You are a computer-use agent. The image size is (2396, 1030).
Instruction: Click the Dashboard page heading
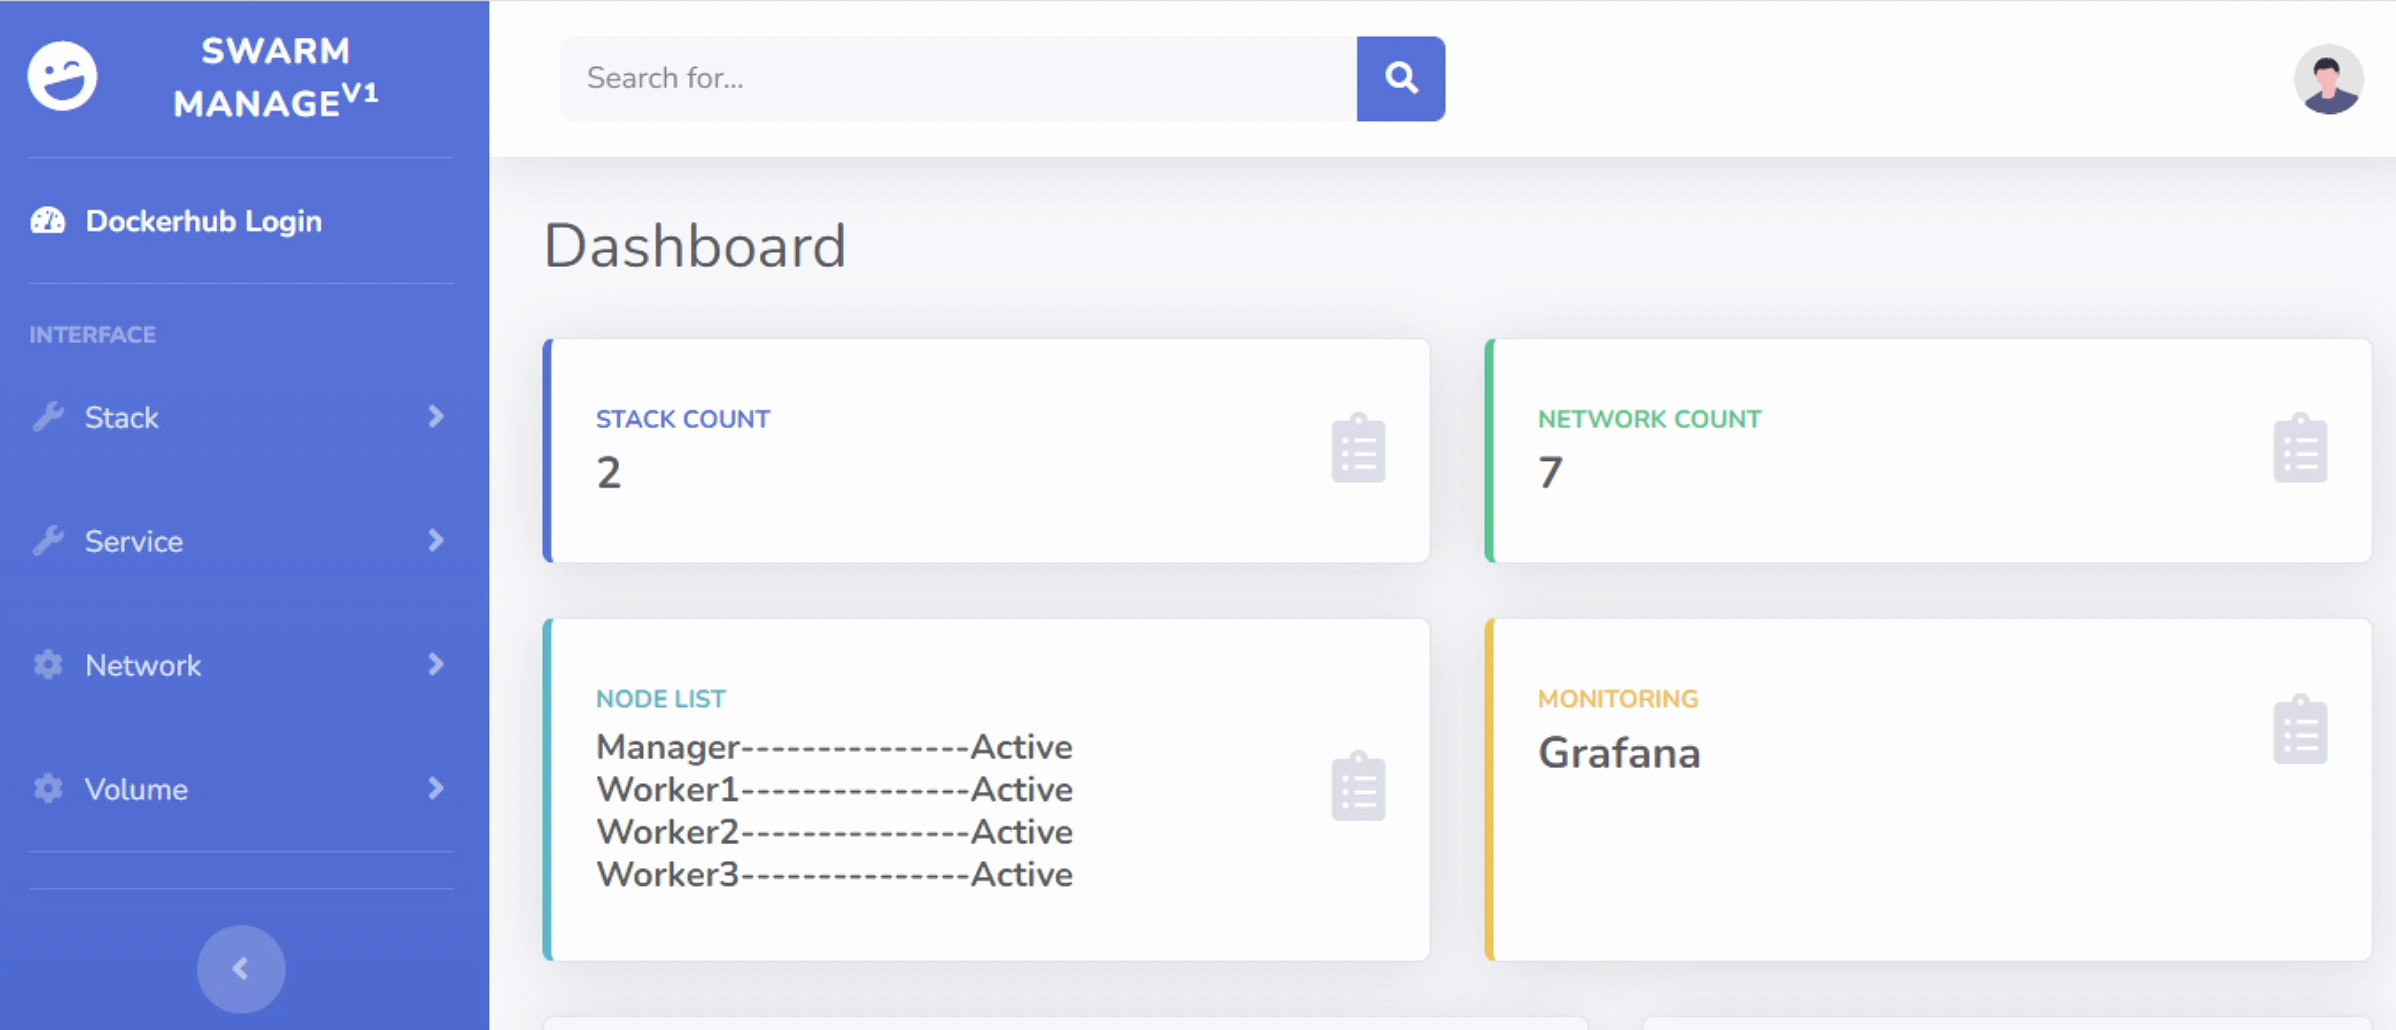click(x=695, y=246)
